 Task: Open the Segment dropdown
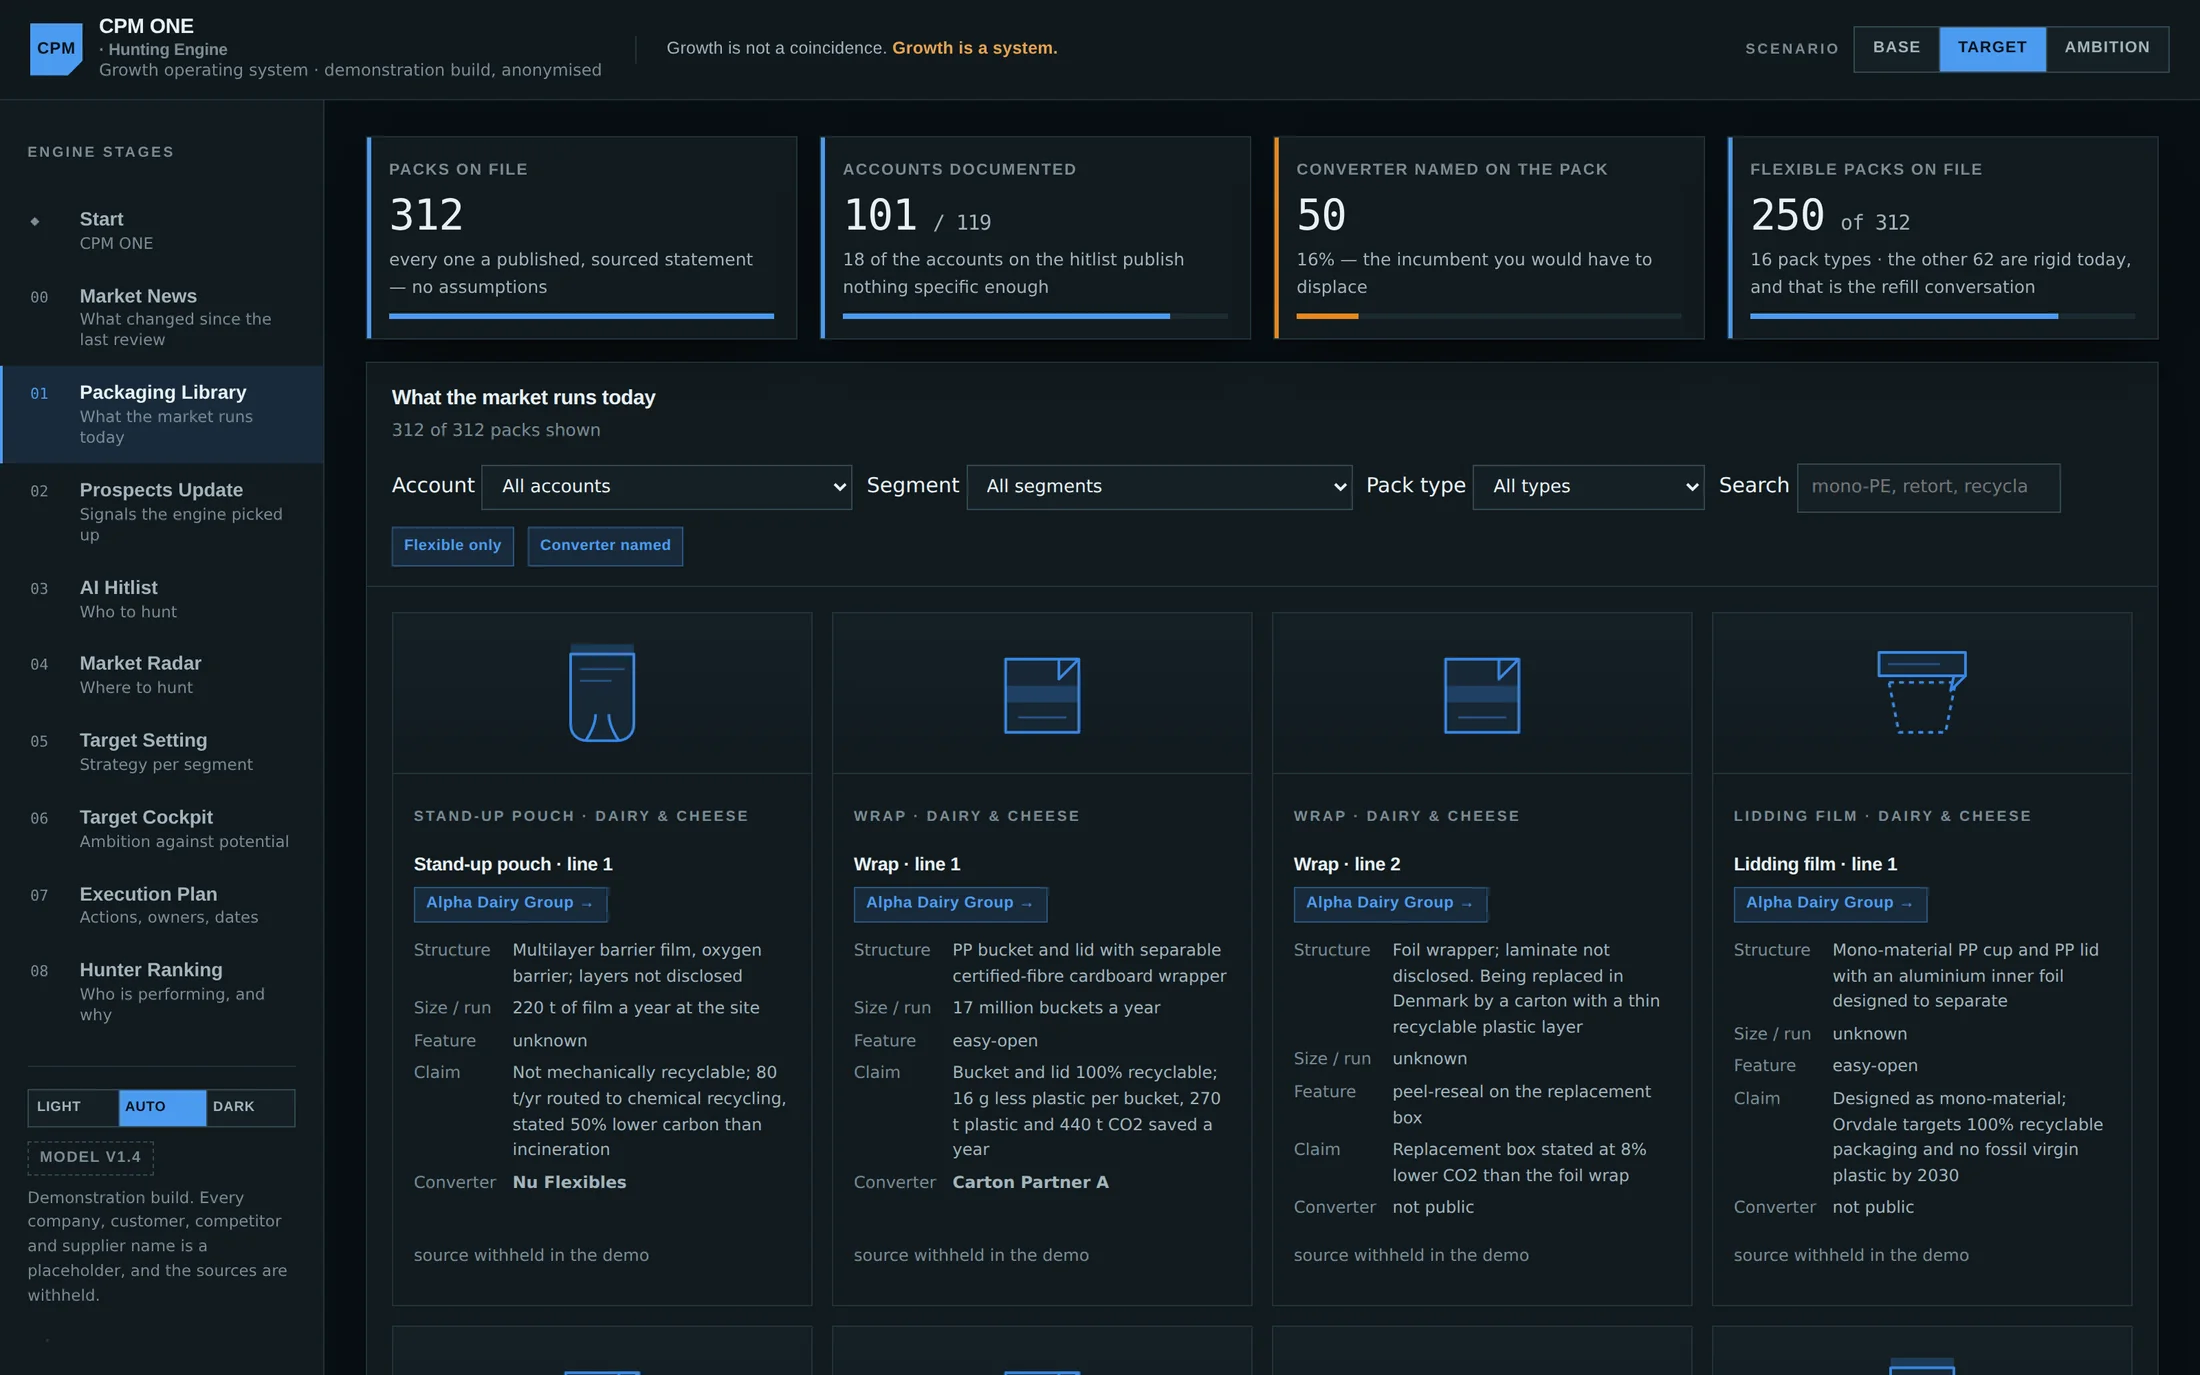(x=1159, y=487)
